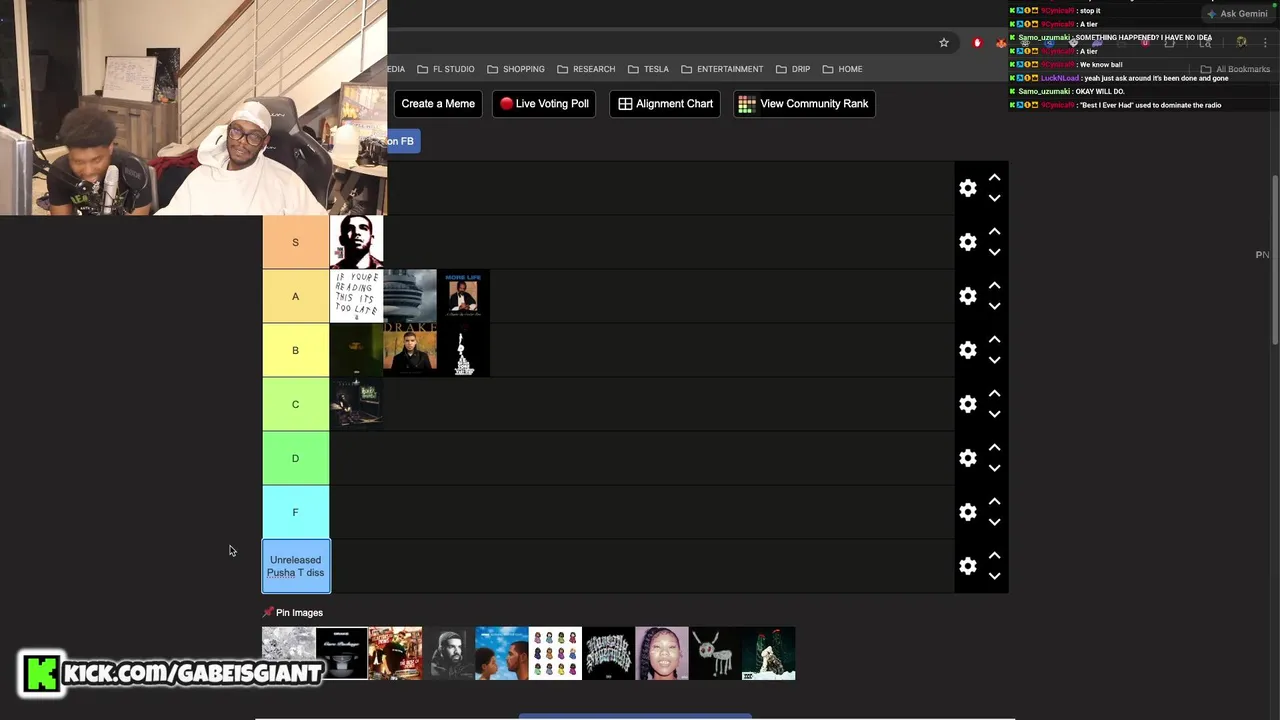Open settings gear for the C tier row
Viewport: 1280px width, 720px height.
967,404
